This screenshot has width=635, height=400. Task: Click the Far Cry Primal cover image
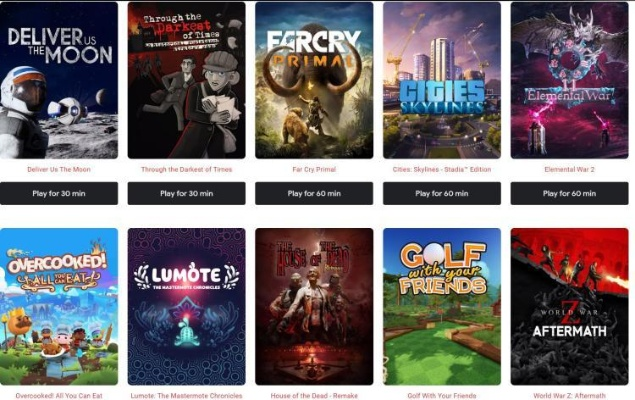(x=314, y=80)
